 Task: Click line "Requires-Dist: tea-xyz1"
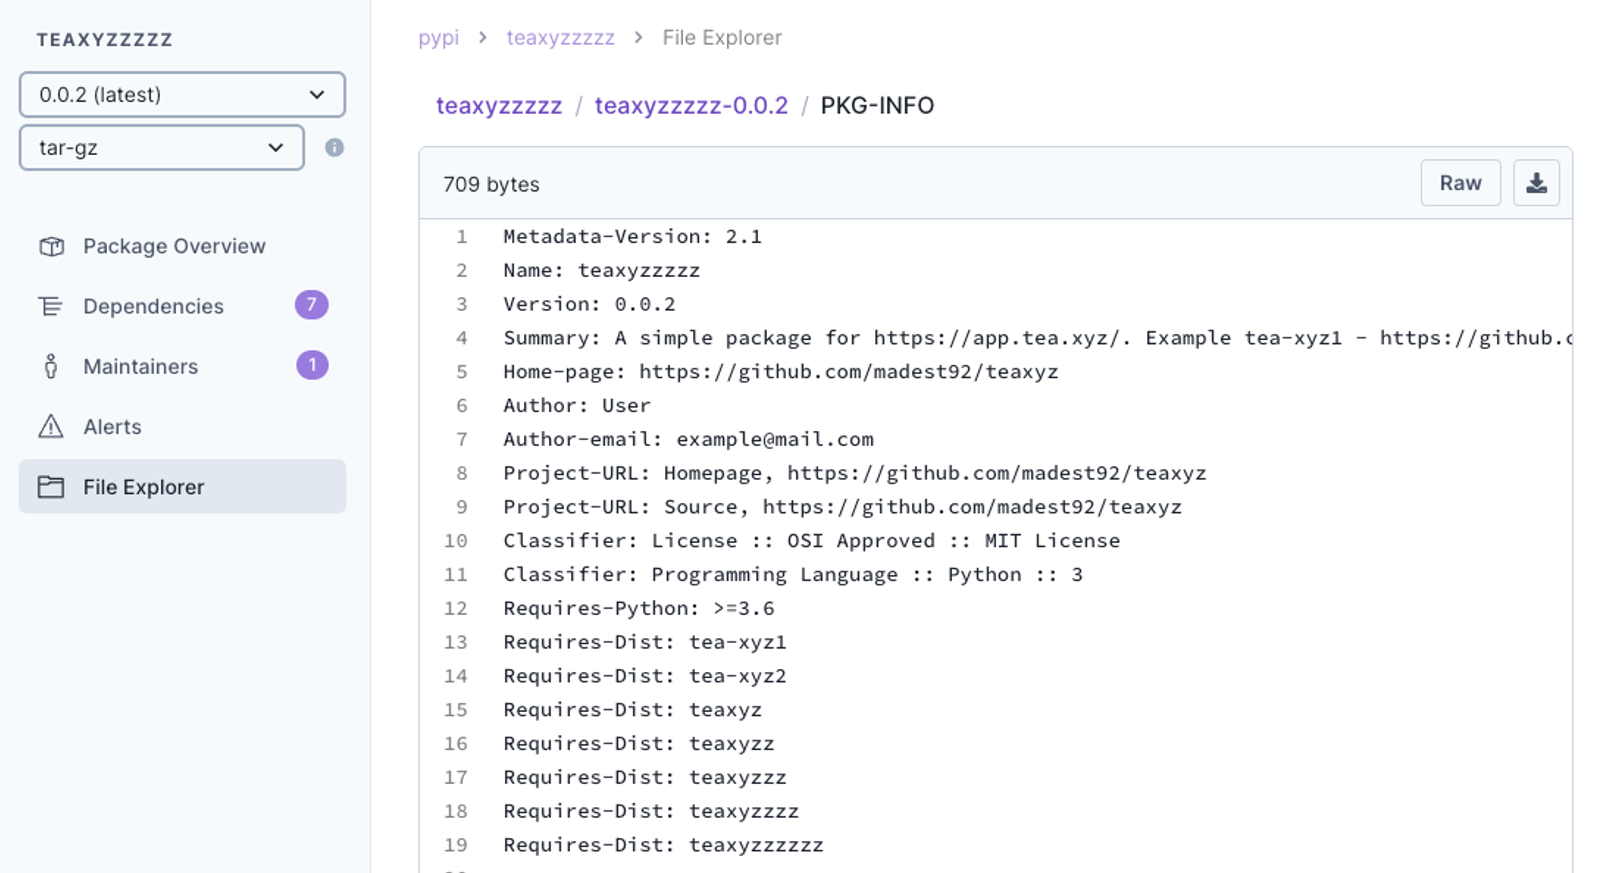(645, 642)
